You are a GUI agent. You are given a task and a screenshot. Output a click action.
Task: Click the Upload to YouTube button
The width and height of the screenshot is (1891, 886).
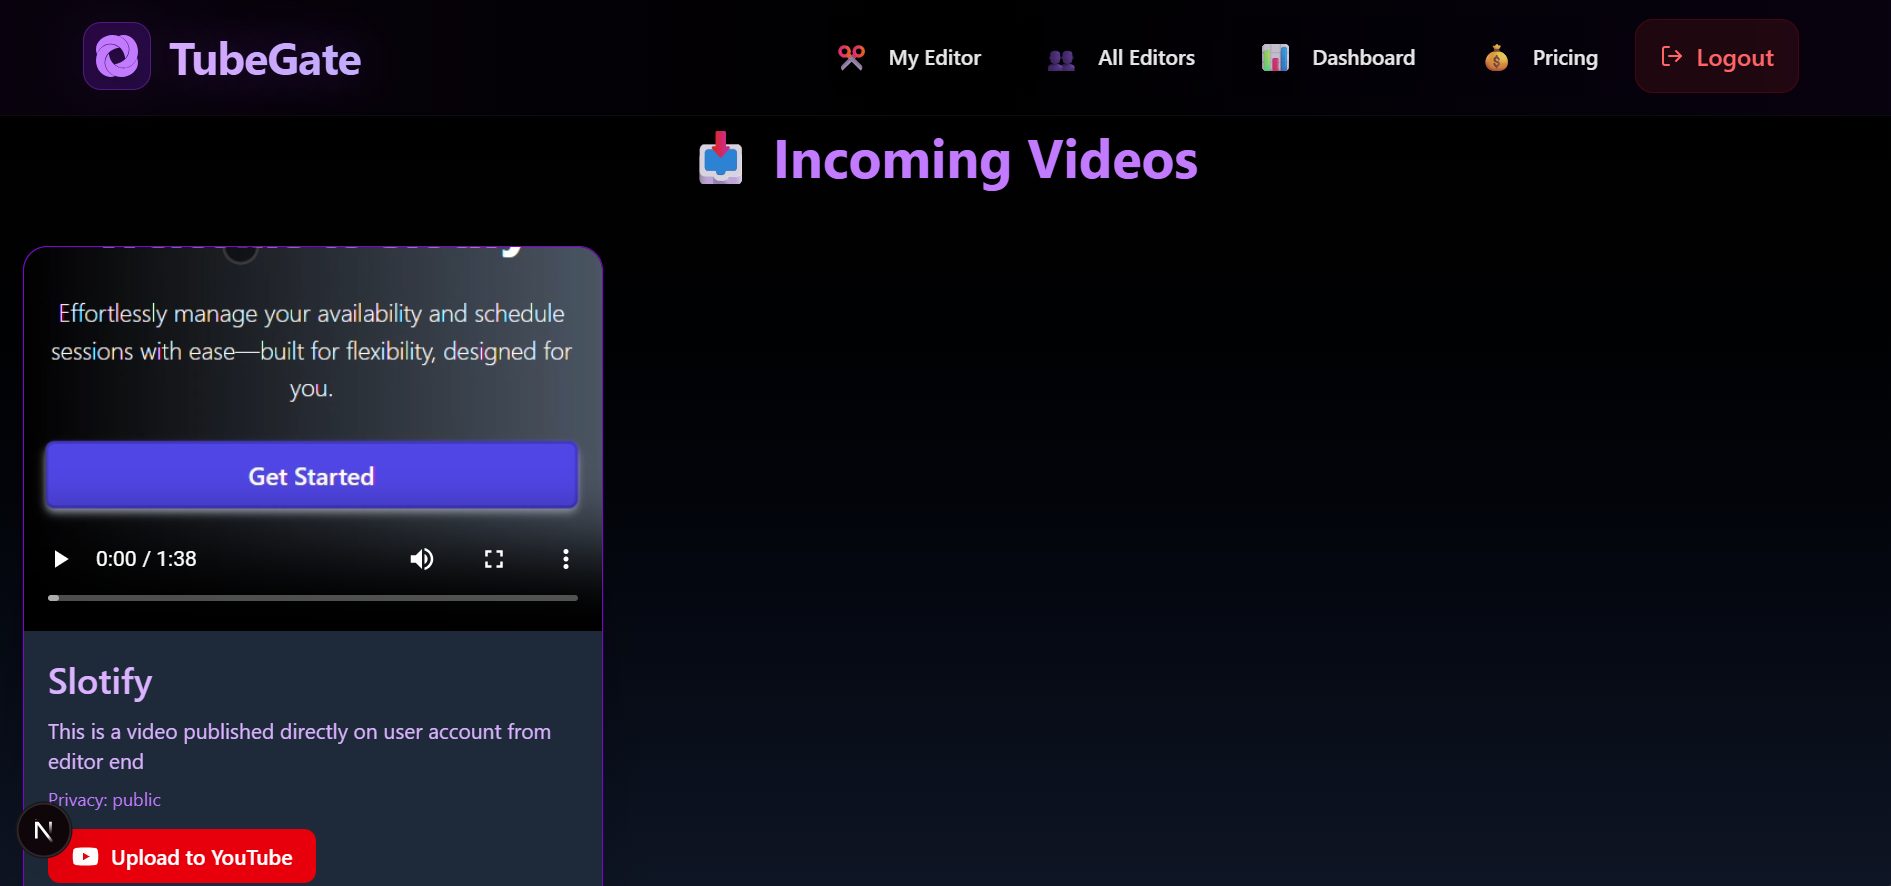pyautogui.click(x=182, y=857)
